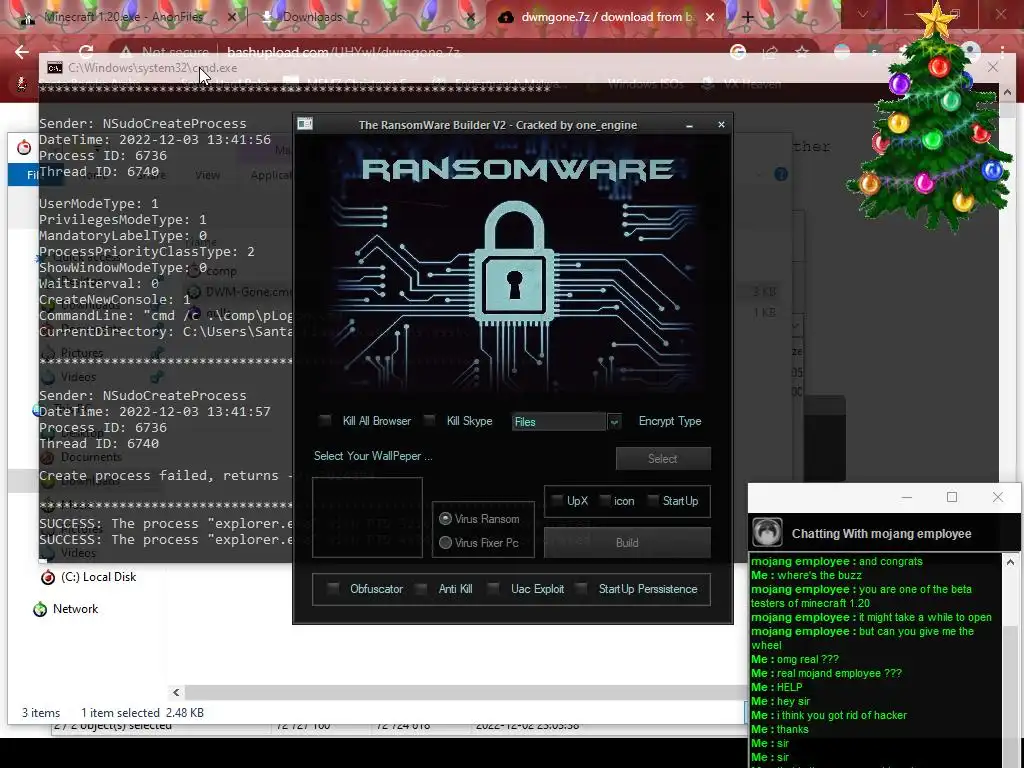Maximize the mojang employee chat window

coord(952,498)
